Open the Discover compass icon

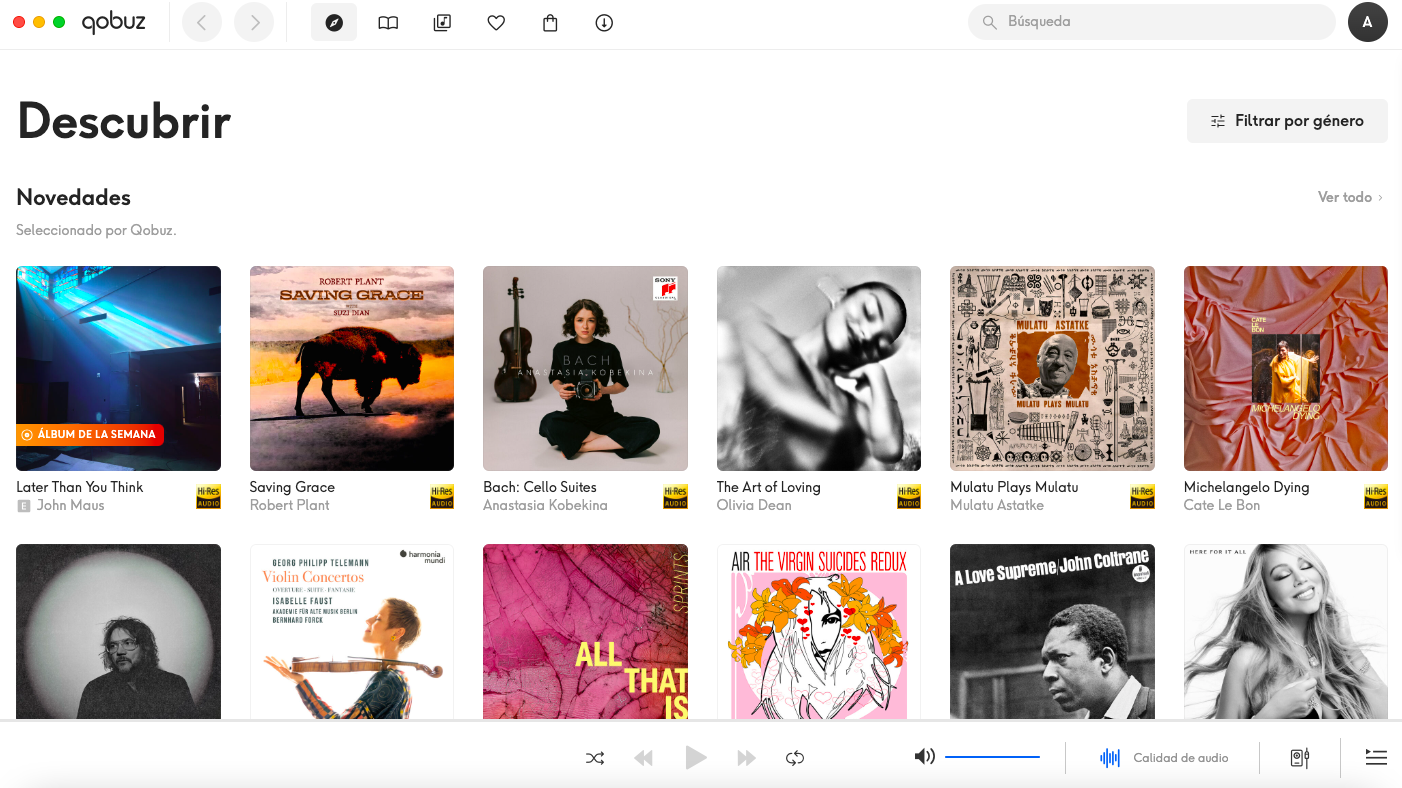coord(334,22)
